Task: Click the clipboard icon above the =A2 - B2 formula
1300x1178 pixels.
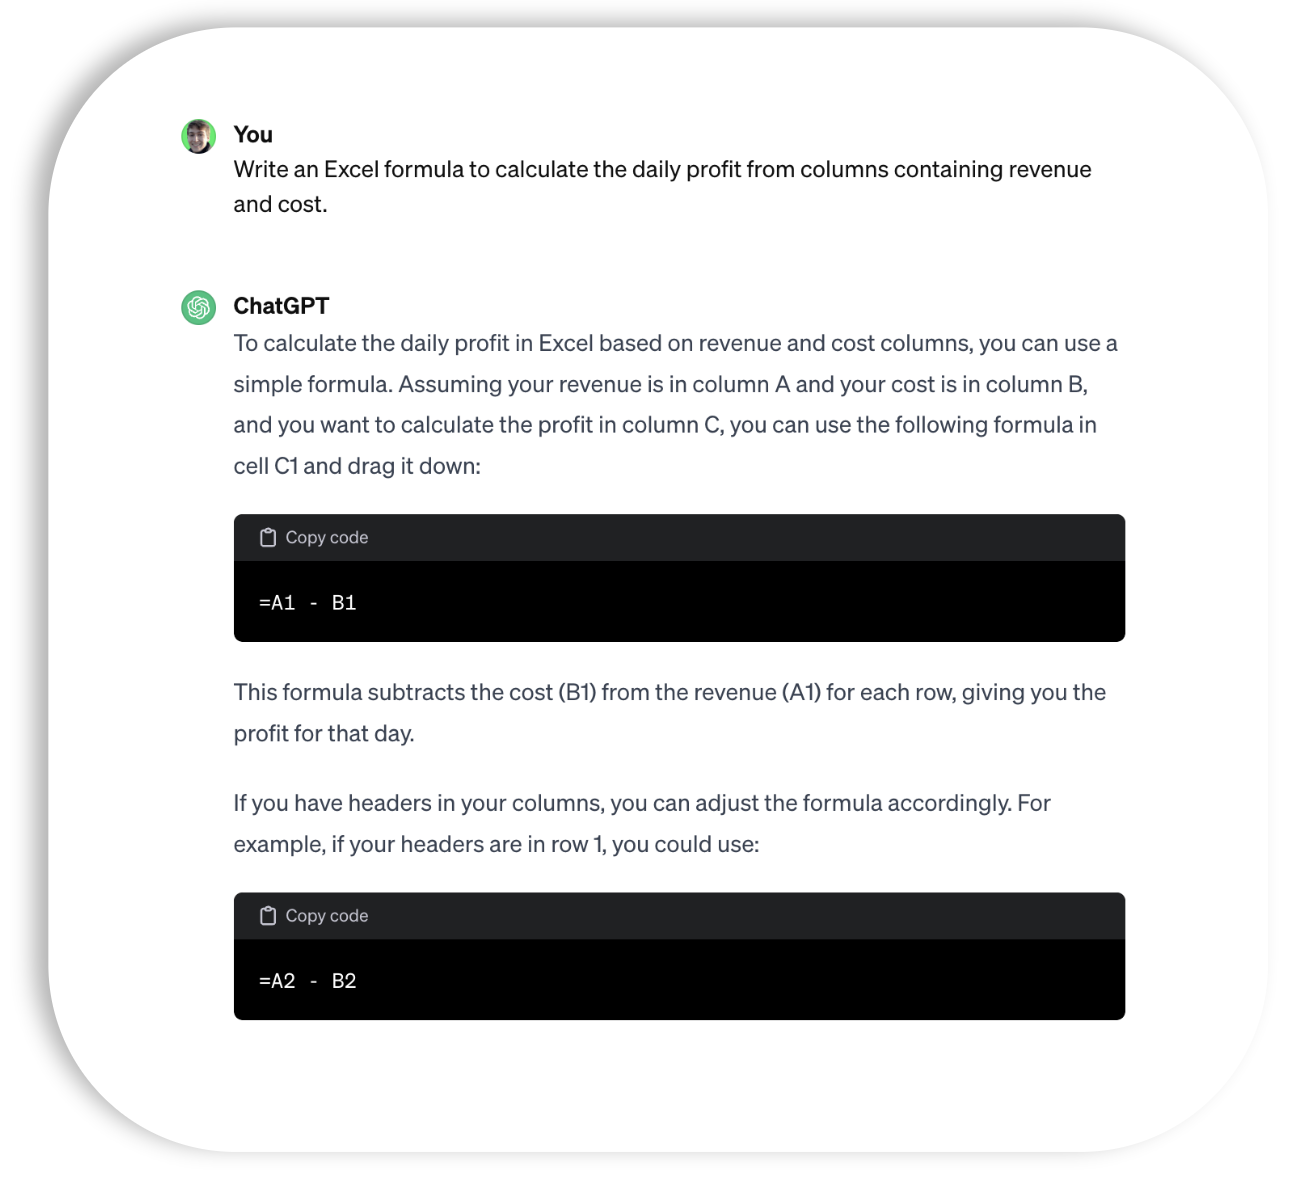Action: (267, 916)
